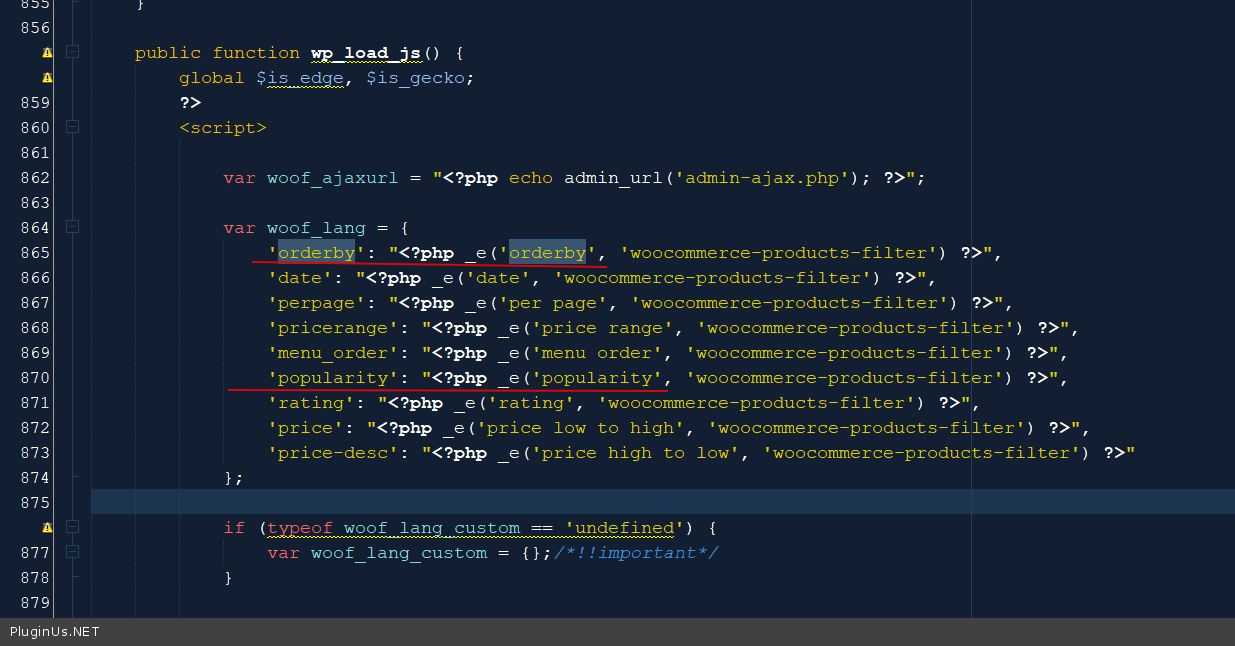The image size is (1235, 646).
Task: Click the first highlighted 'orderby' key
Action: coord(316,253)
